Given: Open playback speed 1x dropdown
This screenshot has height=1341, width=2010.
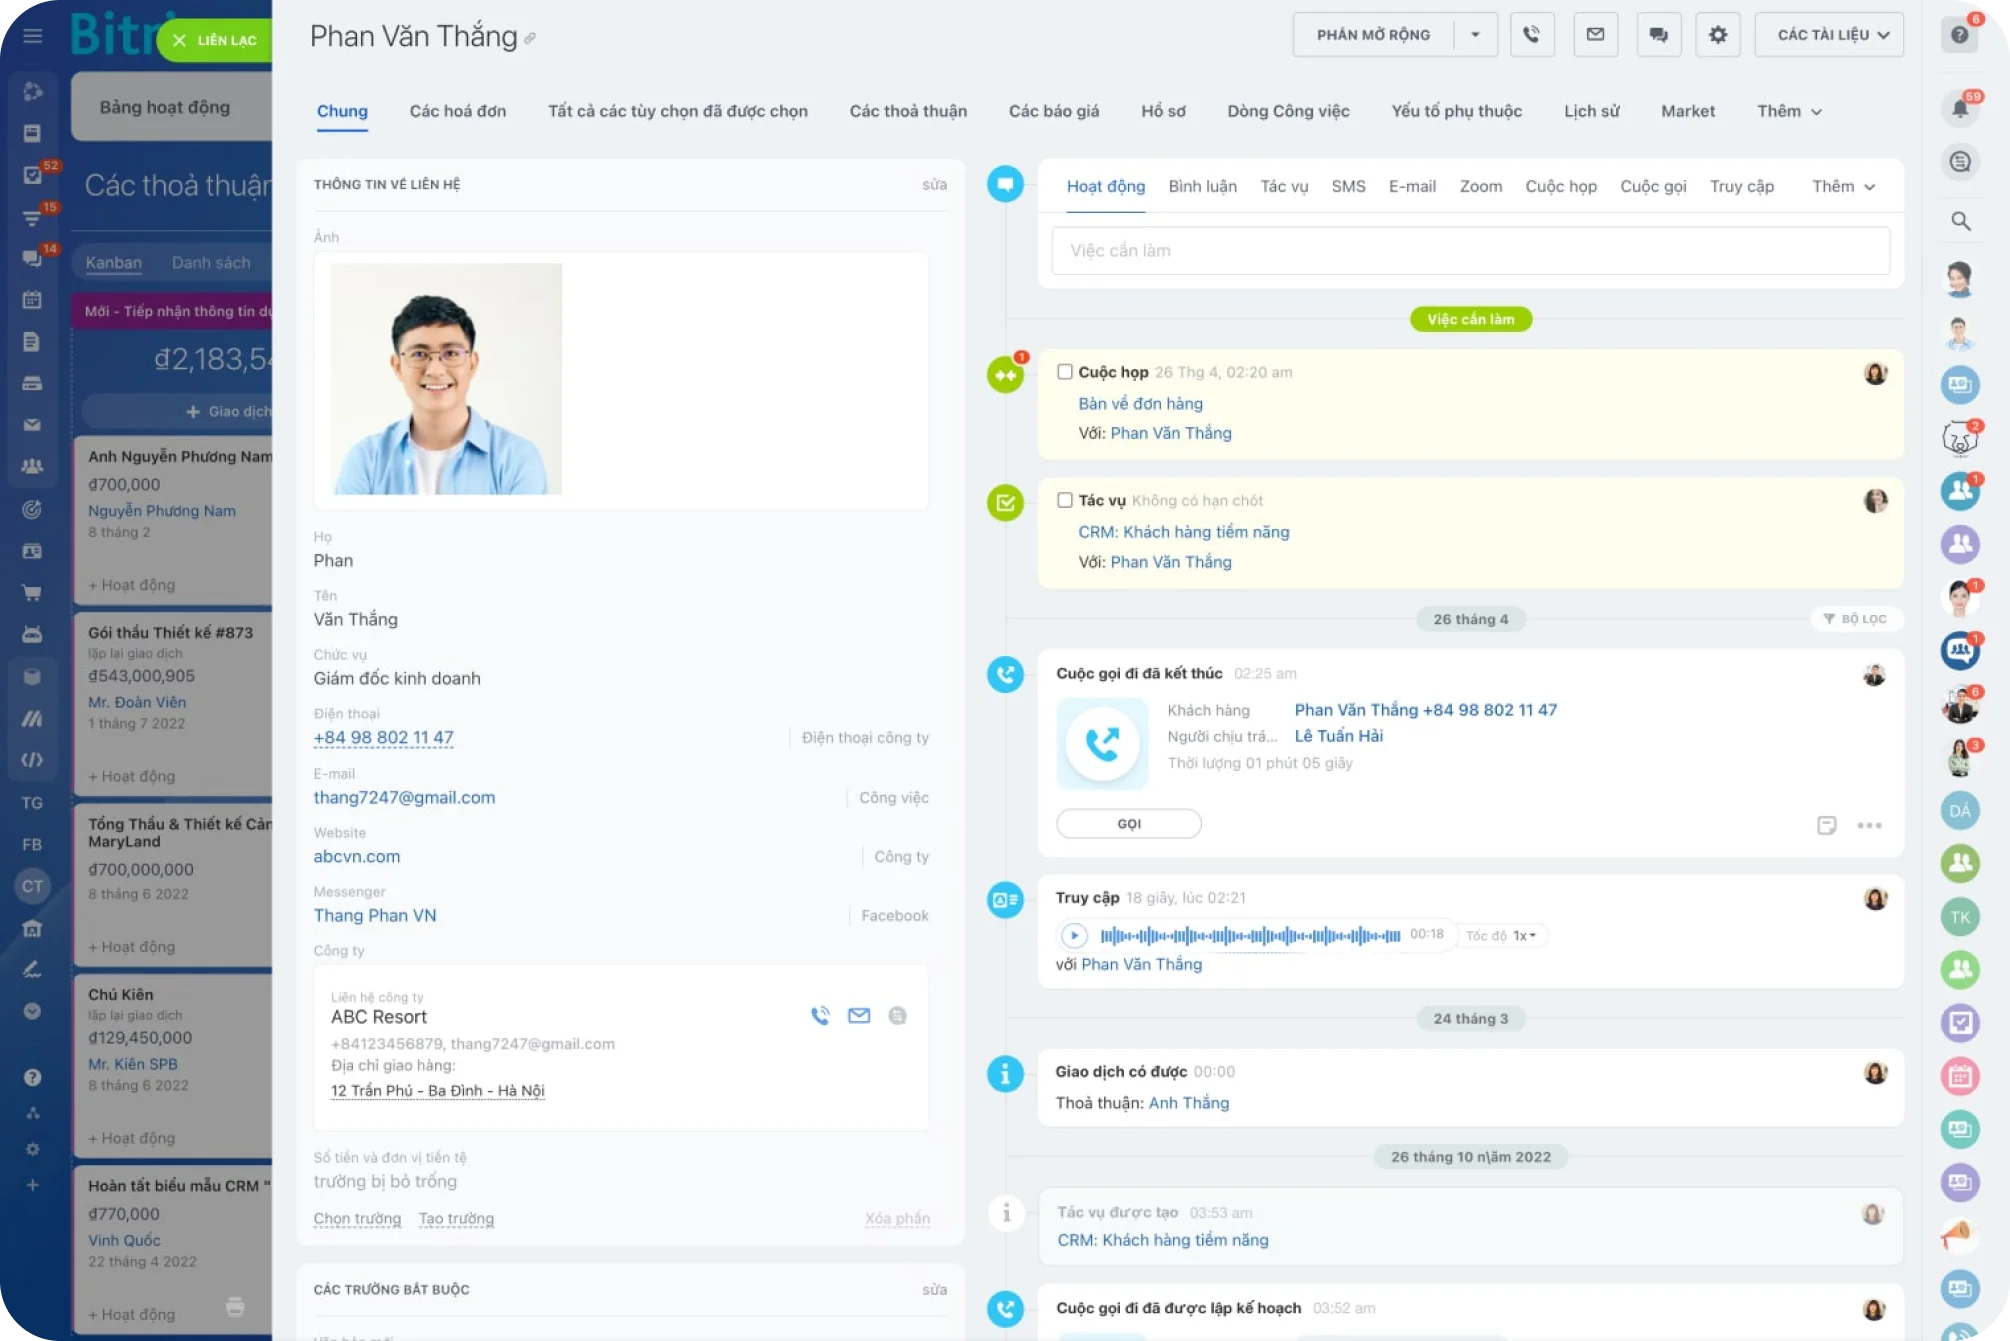Looking at the screenshot, I should (1523, 936).
